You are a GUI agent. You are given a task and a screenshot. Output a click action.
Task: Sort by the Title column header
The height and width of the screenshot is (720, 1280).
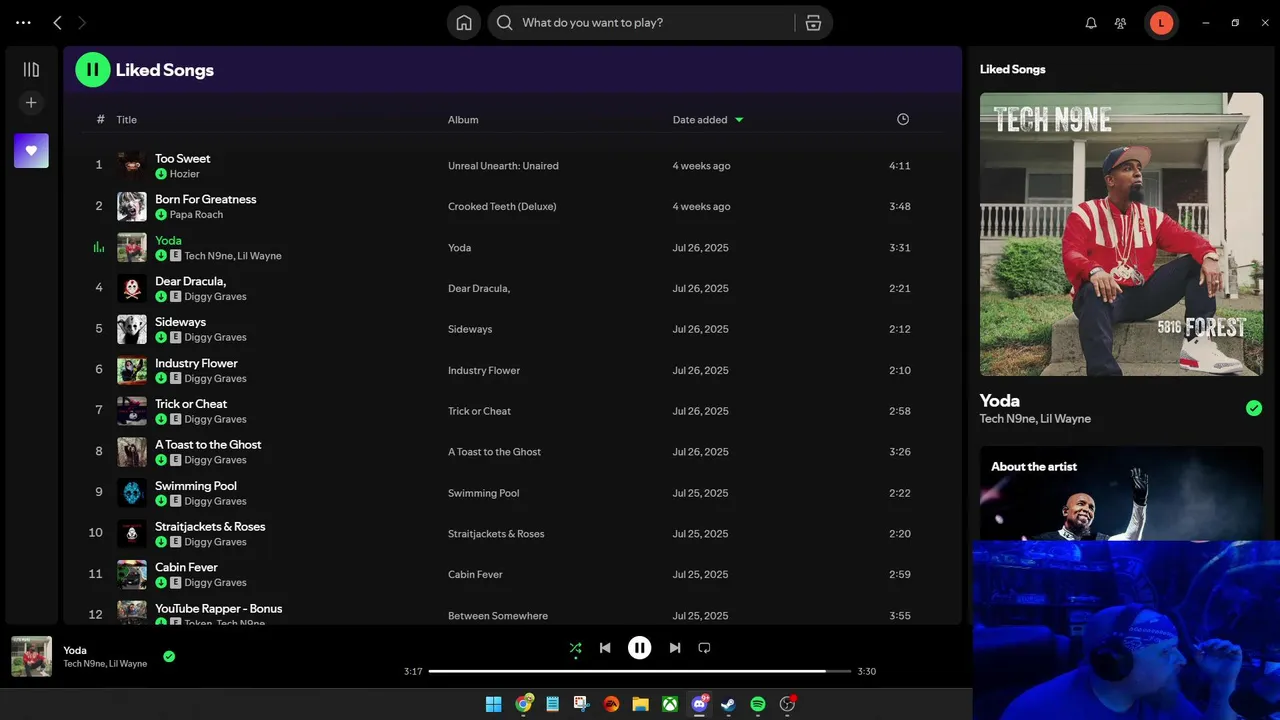pos(126,120)
